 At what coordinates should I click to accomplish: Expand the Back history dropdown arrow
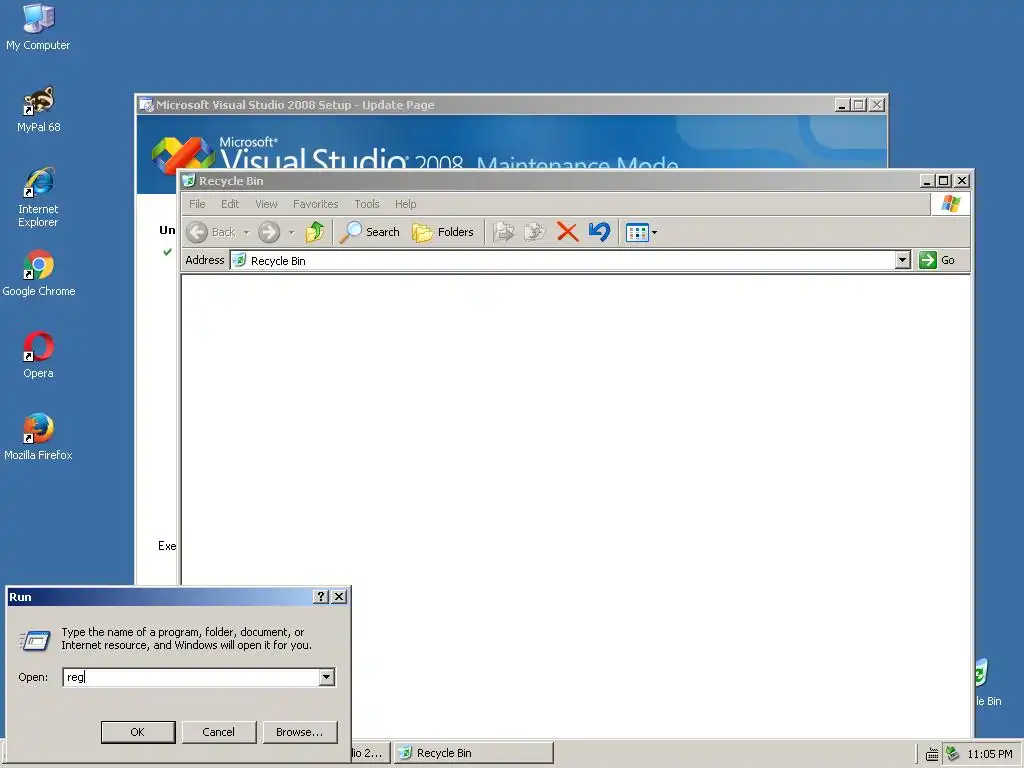pyautogui.click(x=246, y=232)
